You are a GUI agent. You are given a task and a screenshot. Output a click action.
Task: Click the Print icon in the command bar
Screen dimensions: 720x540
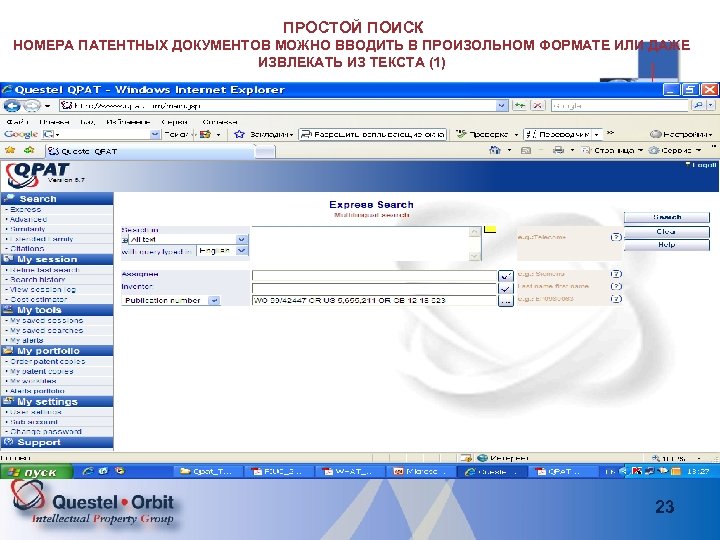coord(558,150)
